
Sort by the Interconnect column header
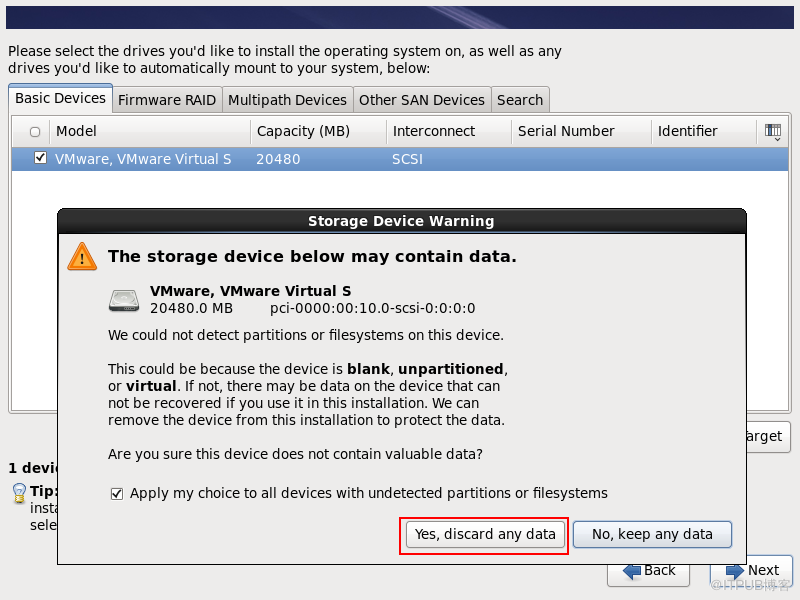448,131
